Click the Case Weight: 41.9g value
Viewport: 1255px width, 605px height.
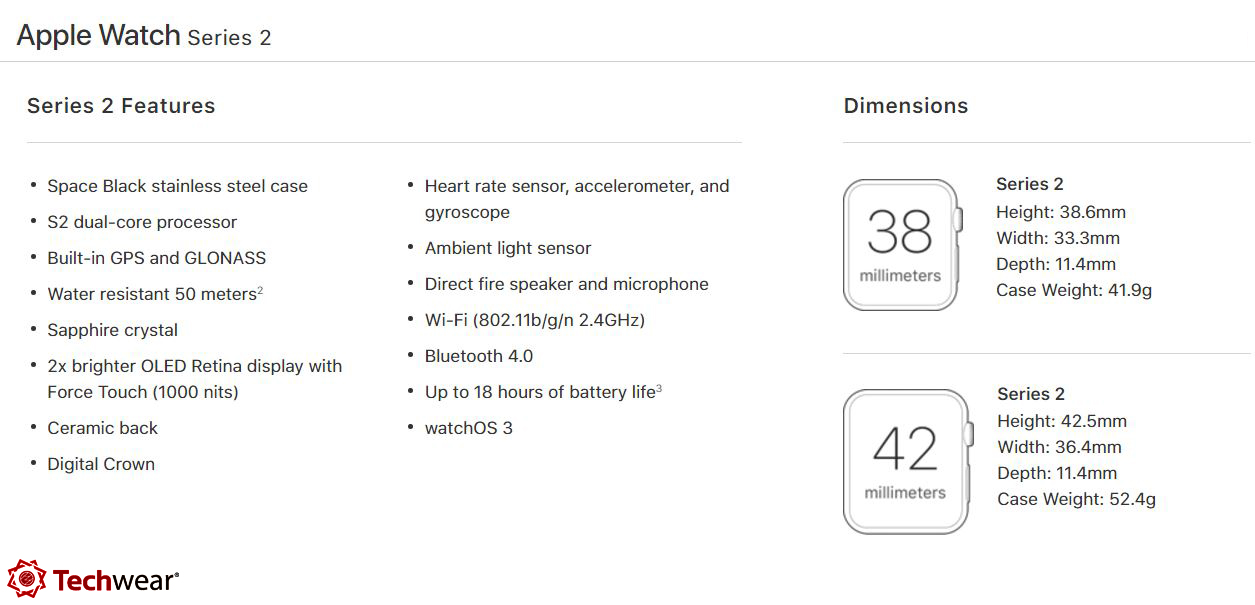click(1074, 290)
